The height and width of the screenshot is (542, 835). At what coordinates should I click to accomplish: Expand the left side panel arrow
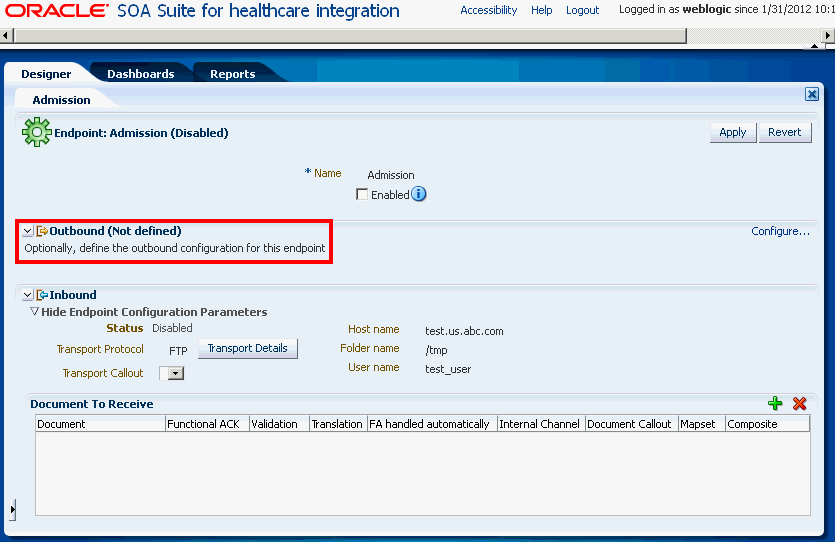13,510
